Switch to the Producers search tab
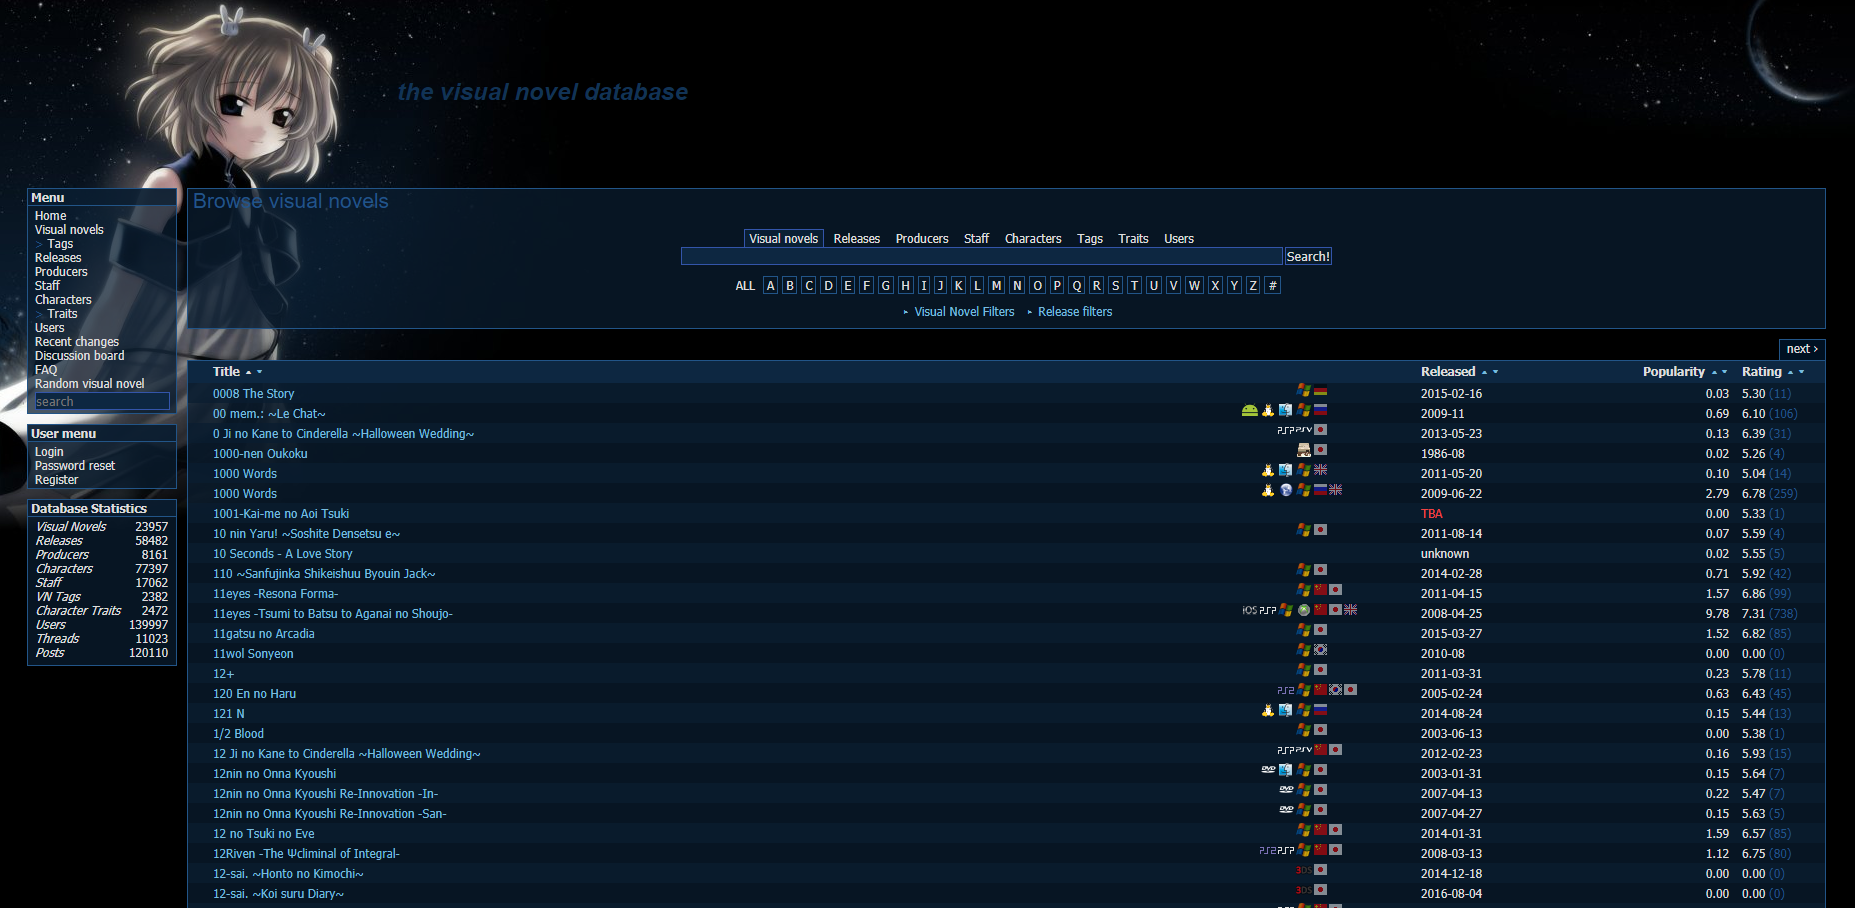The height and width of the screenshot is (908, 1855). tap(921, 239)
